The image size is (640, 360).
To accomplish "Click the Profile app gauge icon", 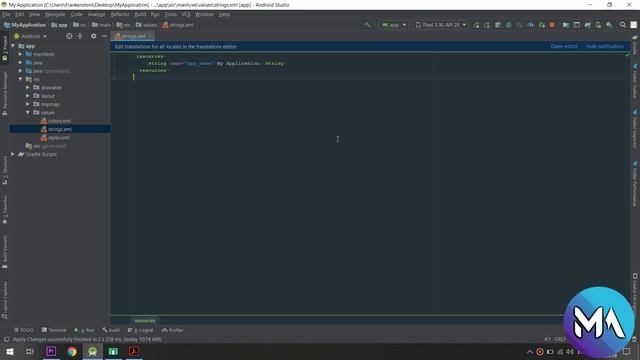I will [x=530, y=25].
